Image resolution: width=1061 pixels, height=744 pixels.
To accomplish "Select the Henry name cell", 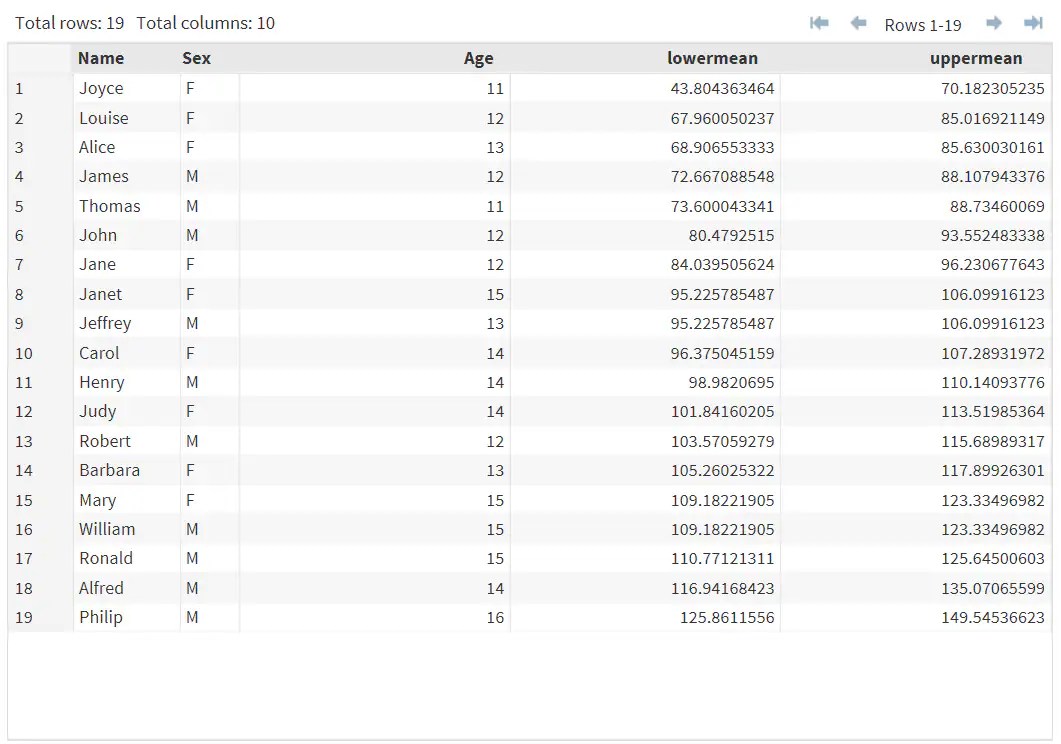I will point(127,382).
